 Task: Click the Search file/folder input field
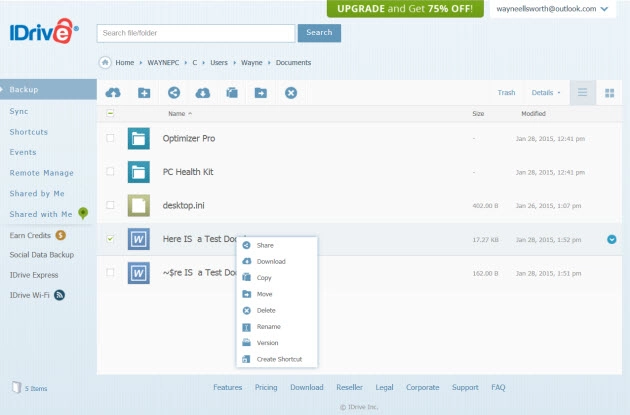(x=196, y=33)
